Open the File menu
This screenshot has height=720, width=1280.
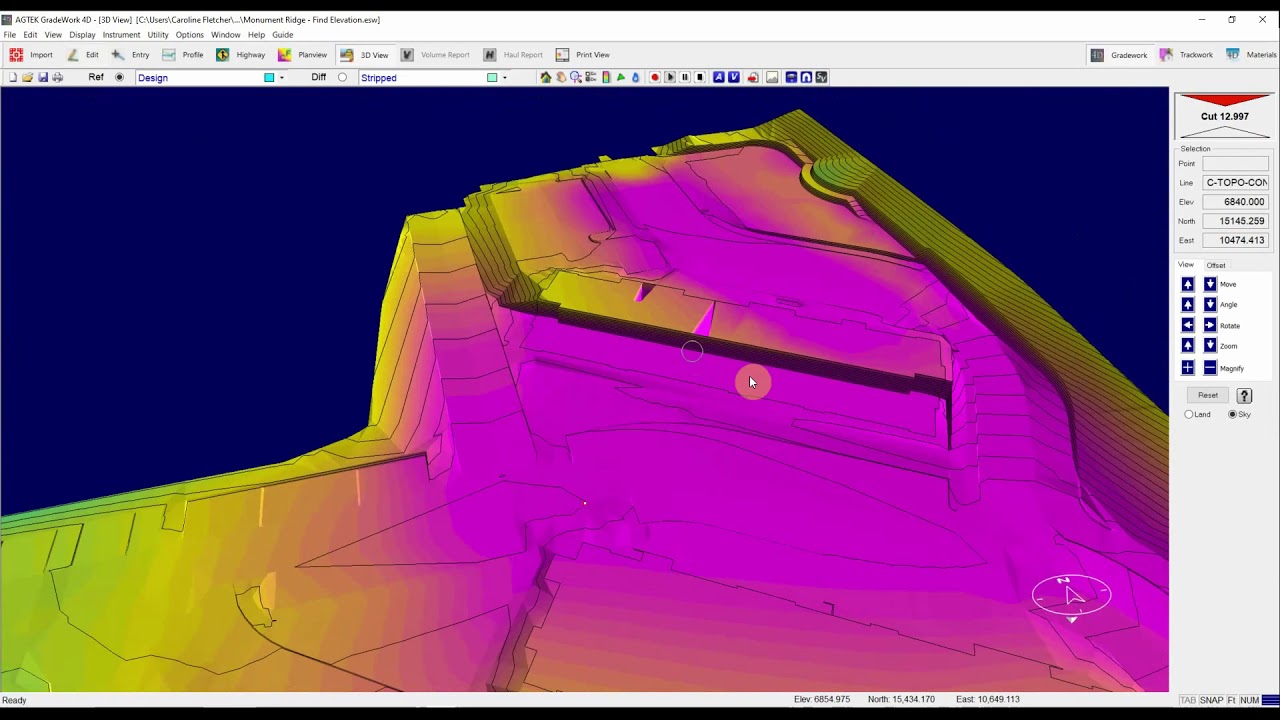(9, 35)
